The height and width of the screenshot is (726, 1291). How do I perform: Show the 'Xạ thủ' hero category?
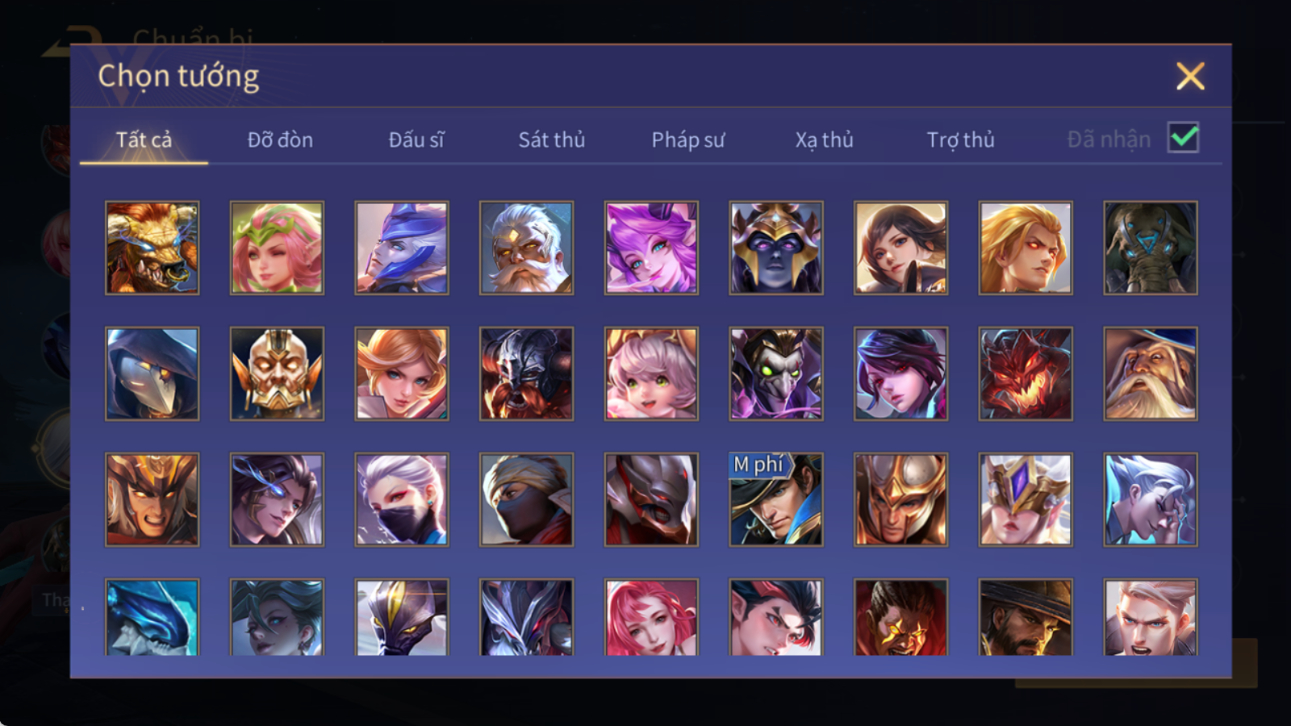[824, 140]
